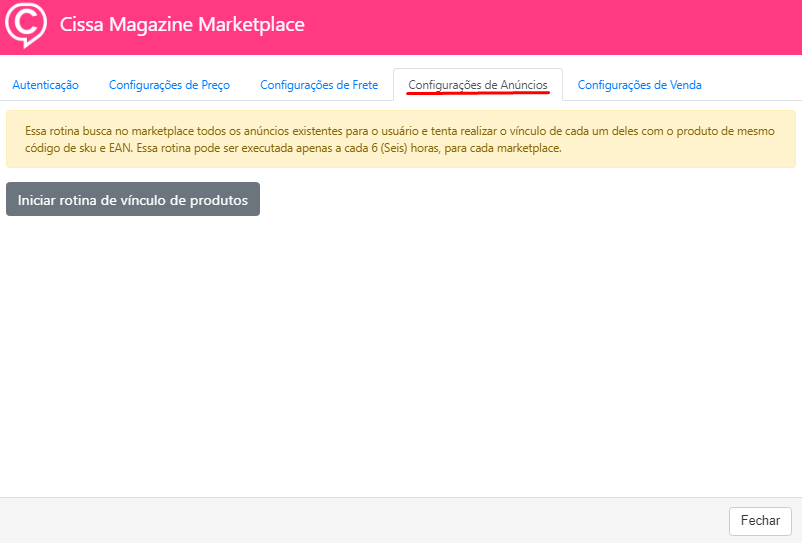The image size is (802, 543).
Task: Close the dialog with Fechar
Action: click(x=760, y=521)
